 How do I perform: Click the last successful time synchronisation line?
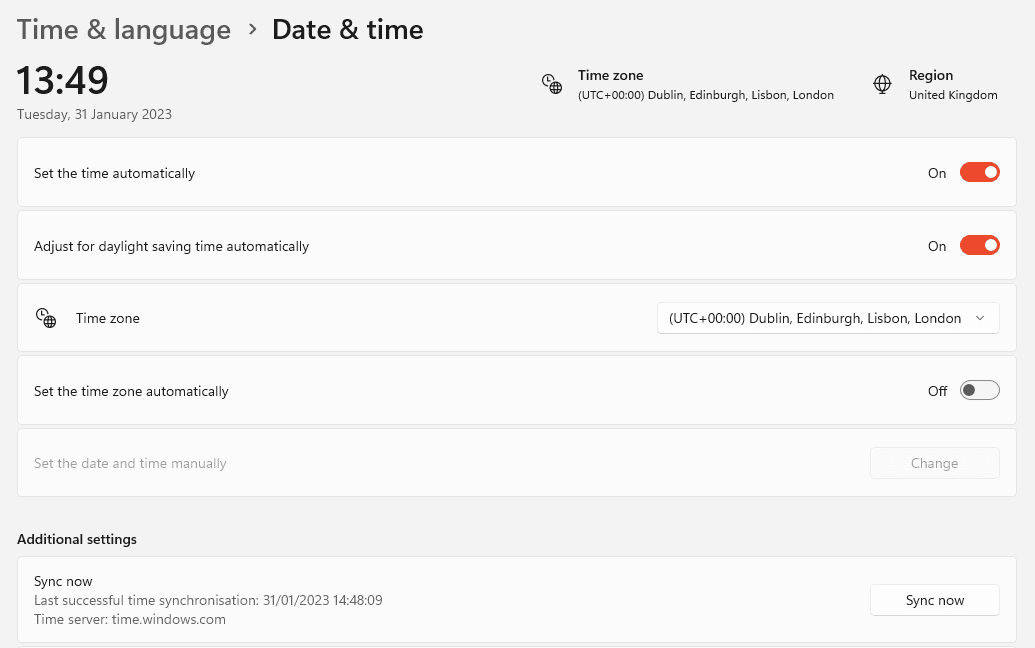[208, 600]
